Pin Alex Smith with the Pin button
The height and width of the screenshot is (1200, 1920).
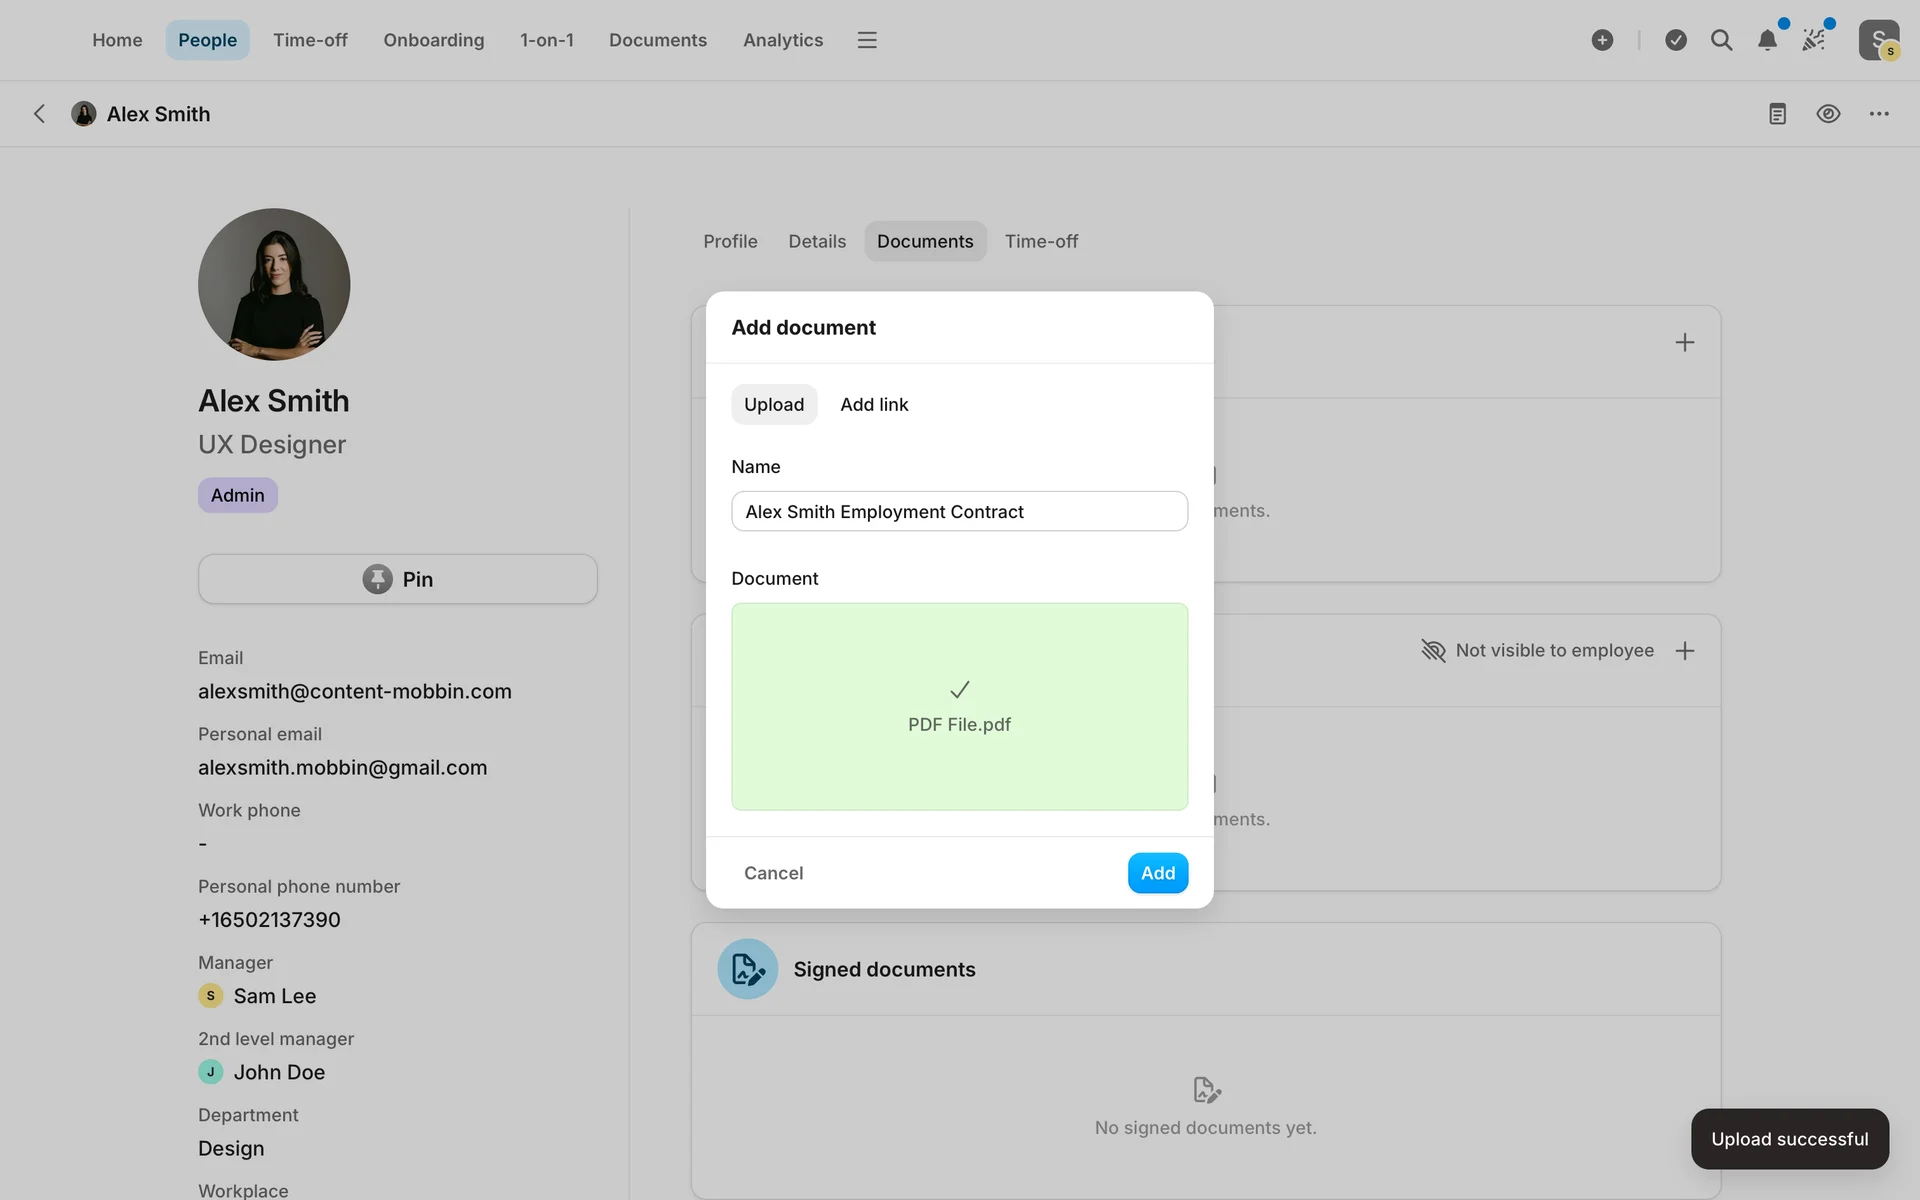[x=398, y=579]
